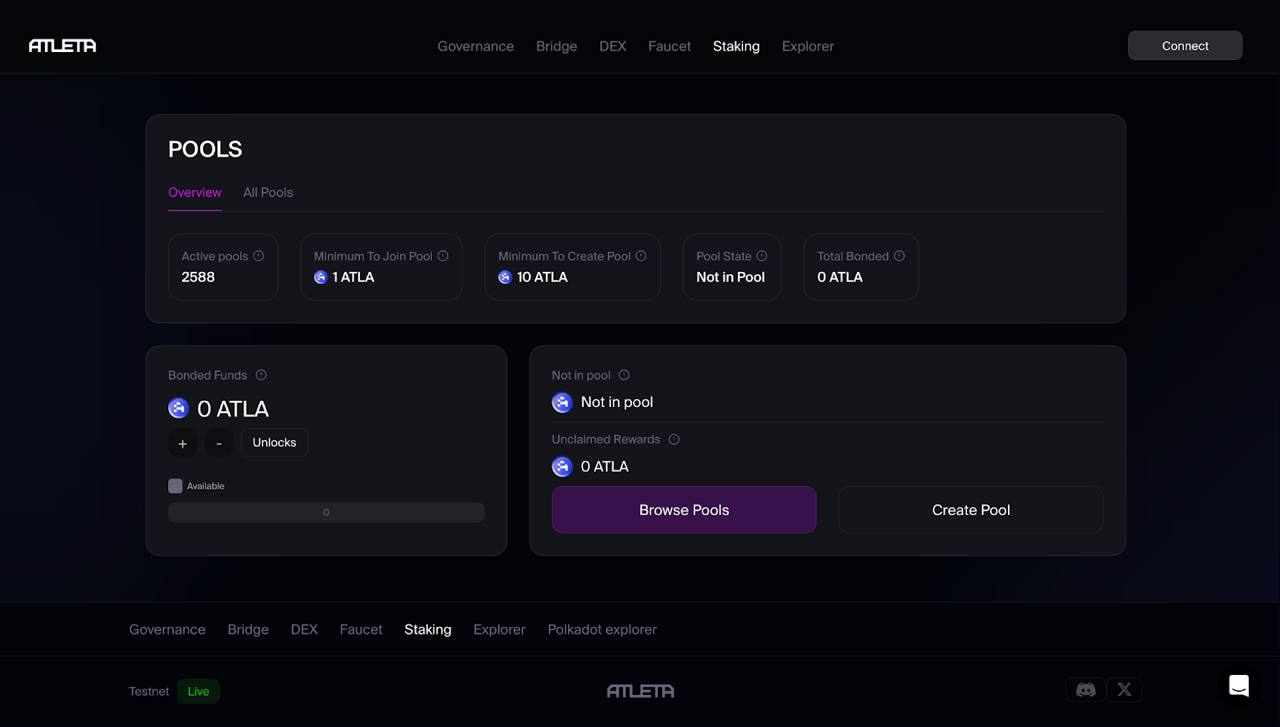This screenshot has height=727, width=1280.
Task: Open the Polkadot explorer footer link
Action: [x=601, y=629]
